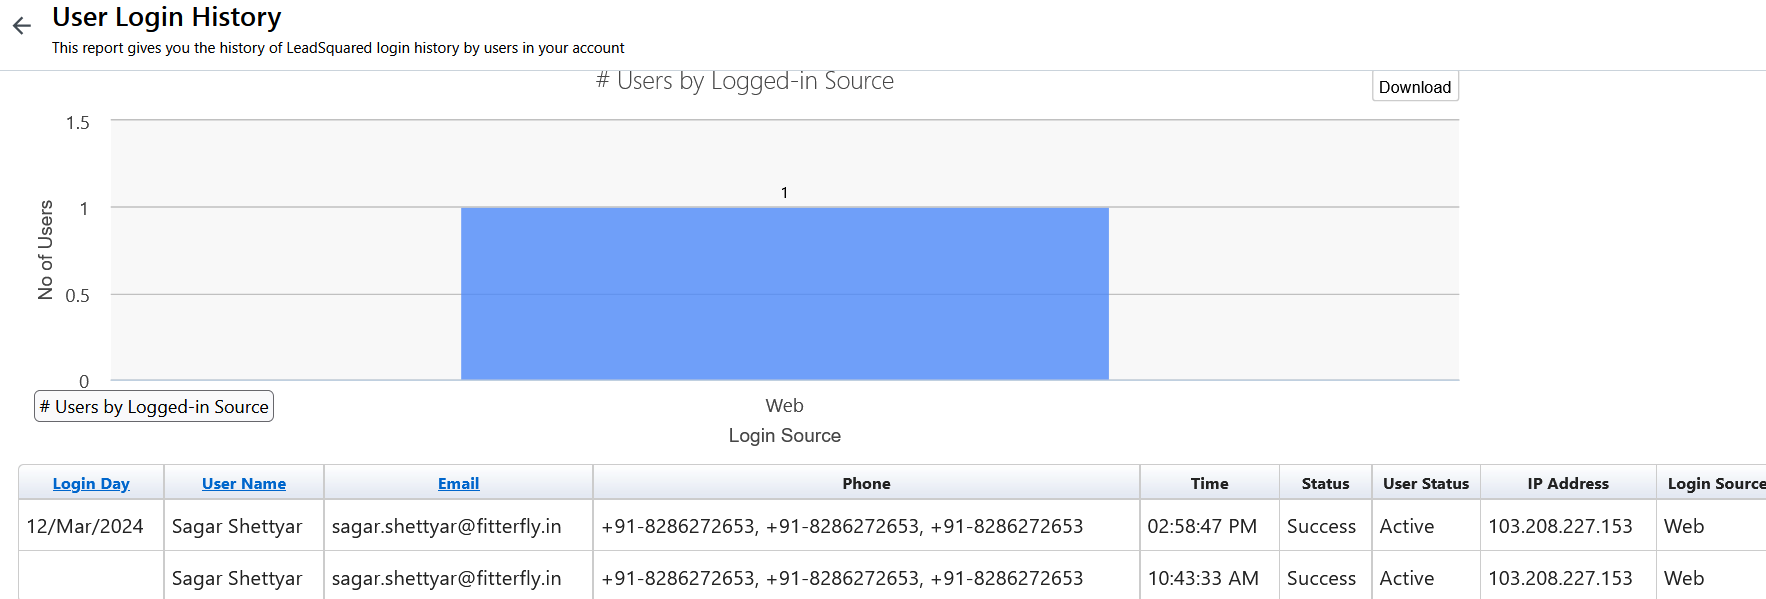
Task: Click the chart title '# Users by Logged-in Source'
Action: point(745,81)
